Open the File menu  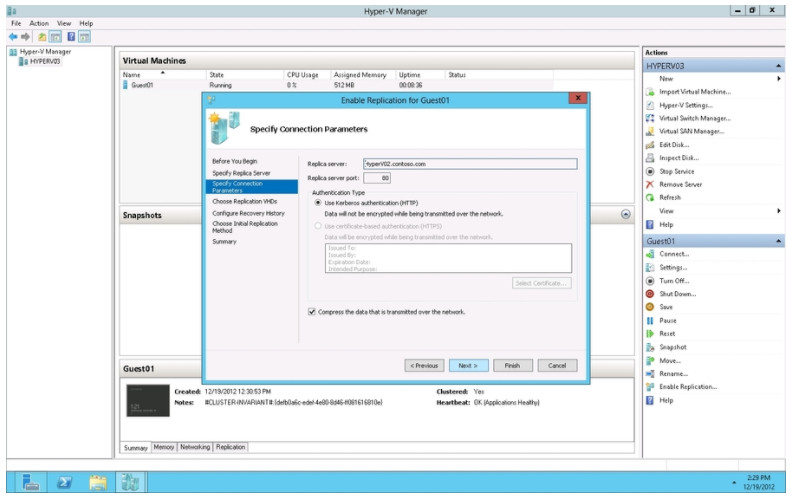point(16,23)
